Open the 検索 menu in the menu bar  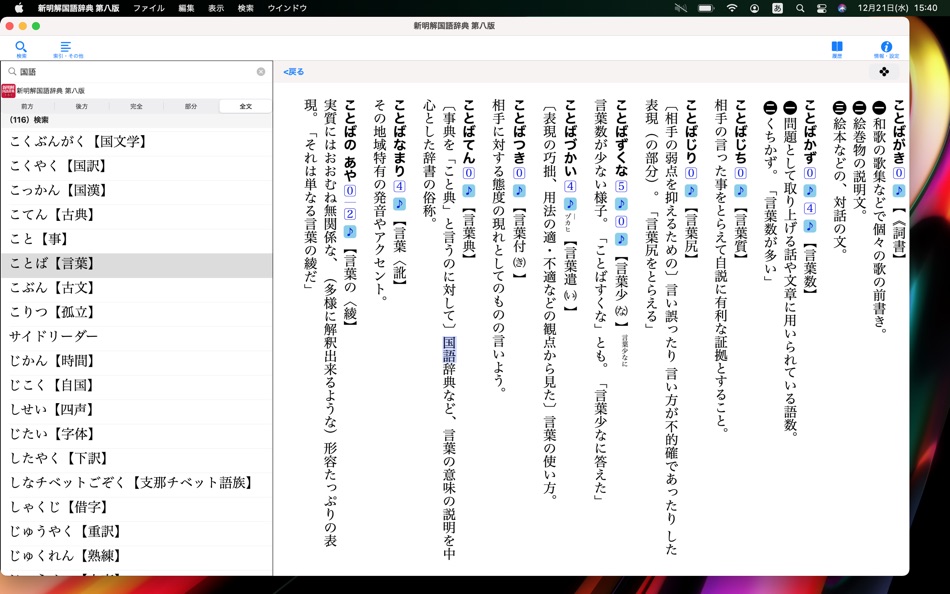pos(245,8)
